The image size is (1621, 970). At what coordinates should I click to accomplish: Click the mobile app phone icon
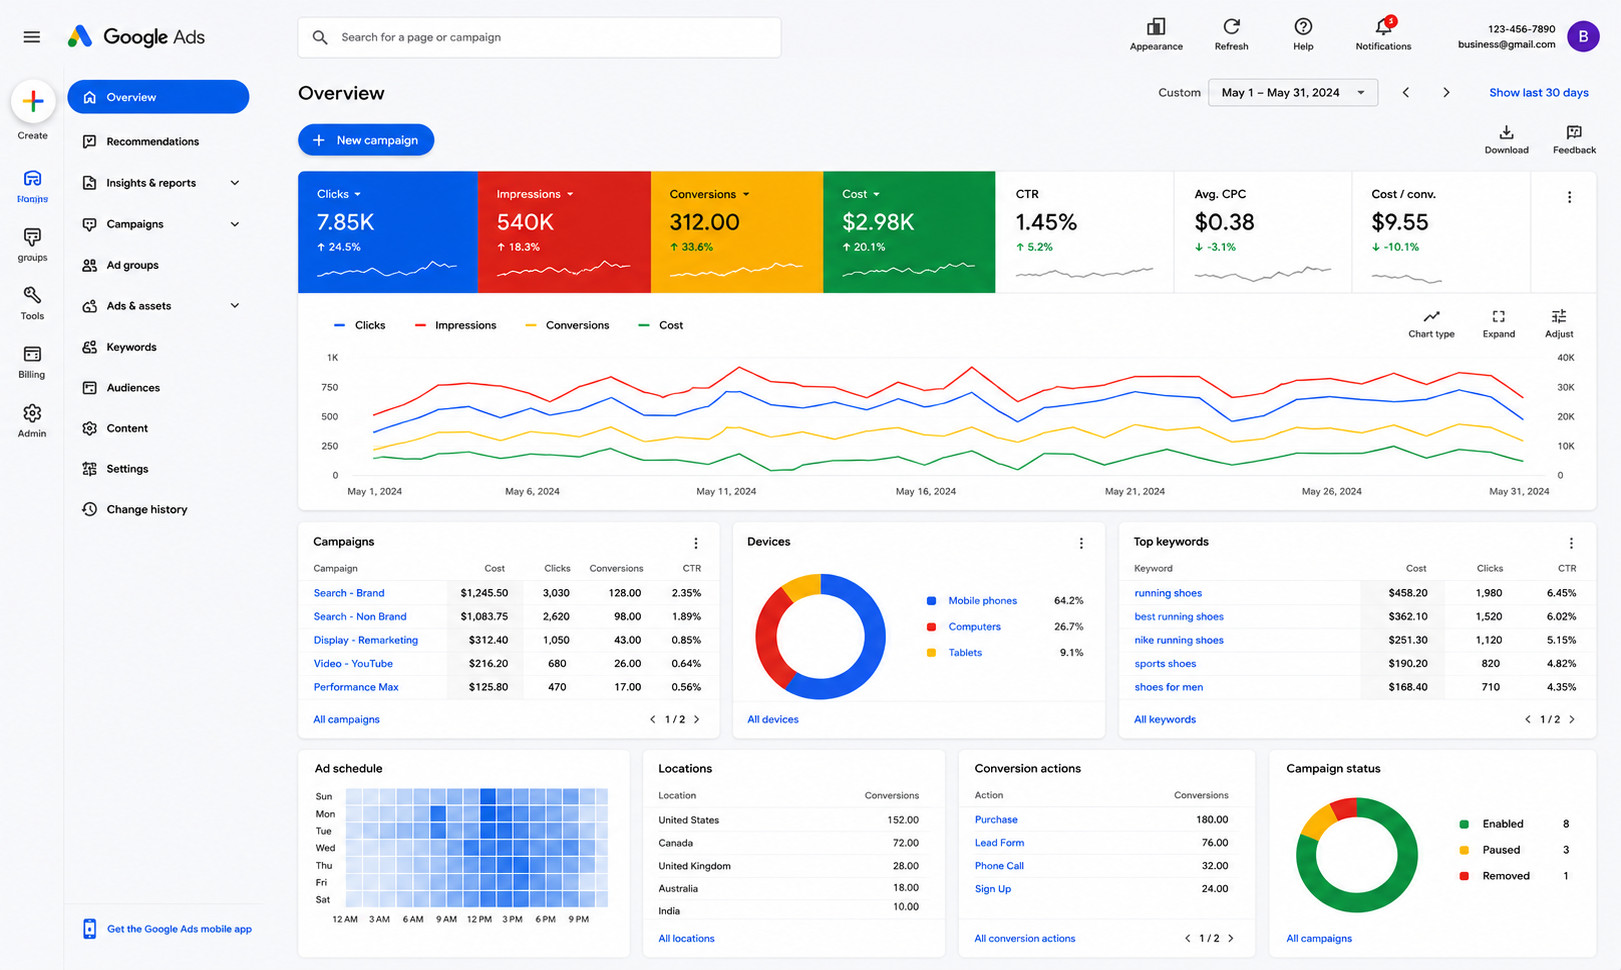click(x=89, y=929)
